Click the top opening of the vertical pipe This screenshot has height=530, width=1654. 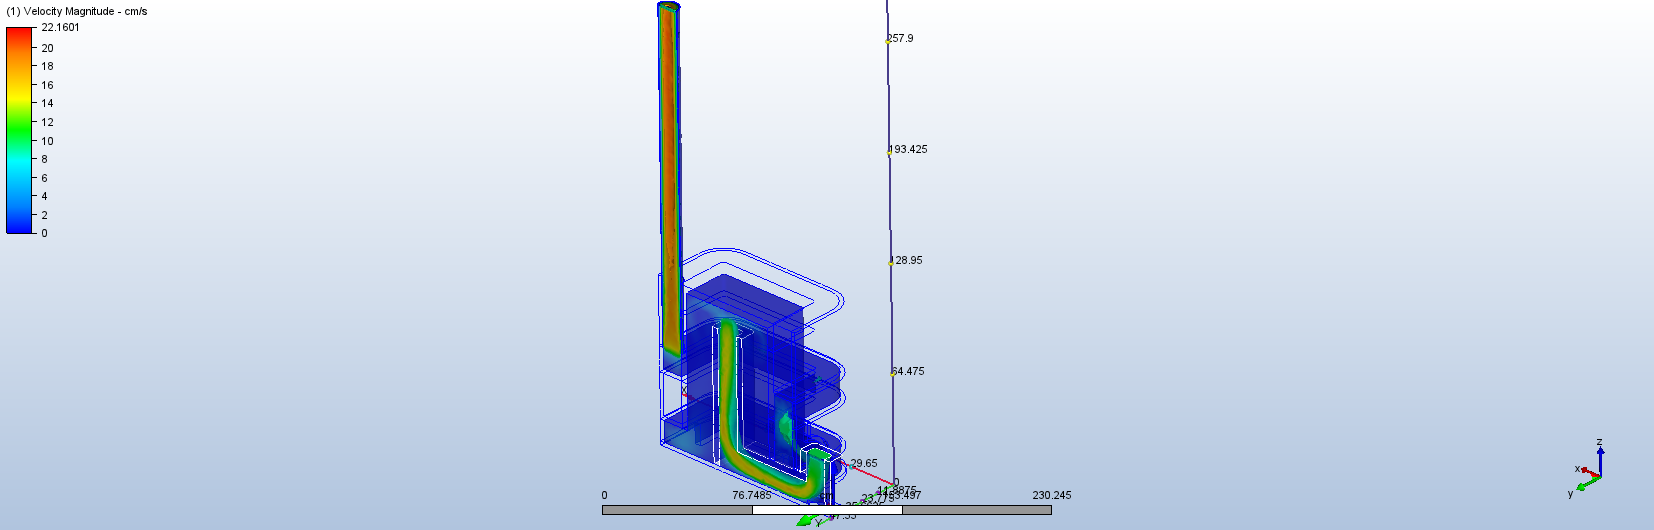(669, 6)
